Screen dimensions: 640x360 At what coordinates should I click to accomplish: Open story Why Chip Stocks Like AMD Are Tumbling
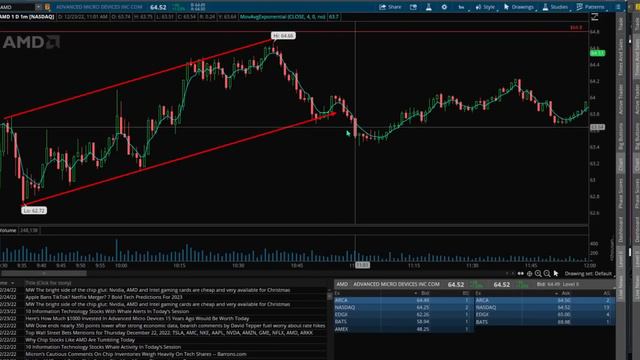80,340
